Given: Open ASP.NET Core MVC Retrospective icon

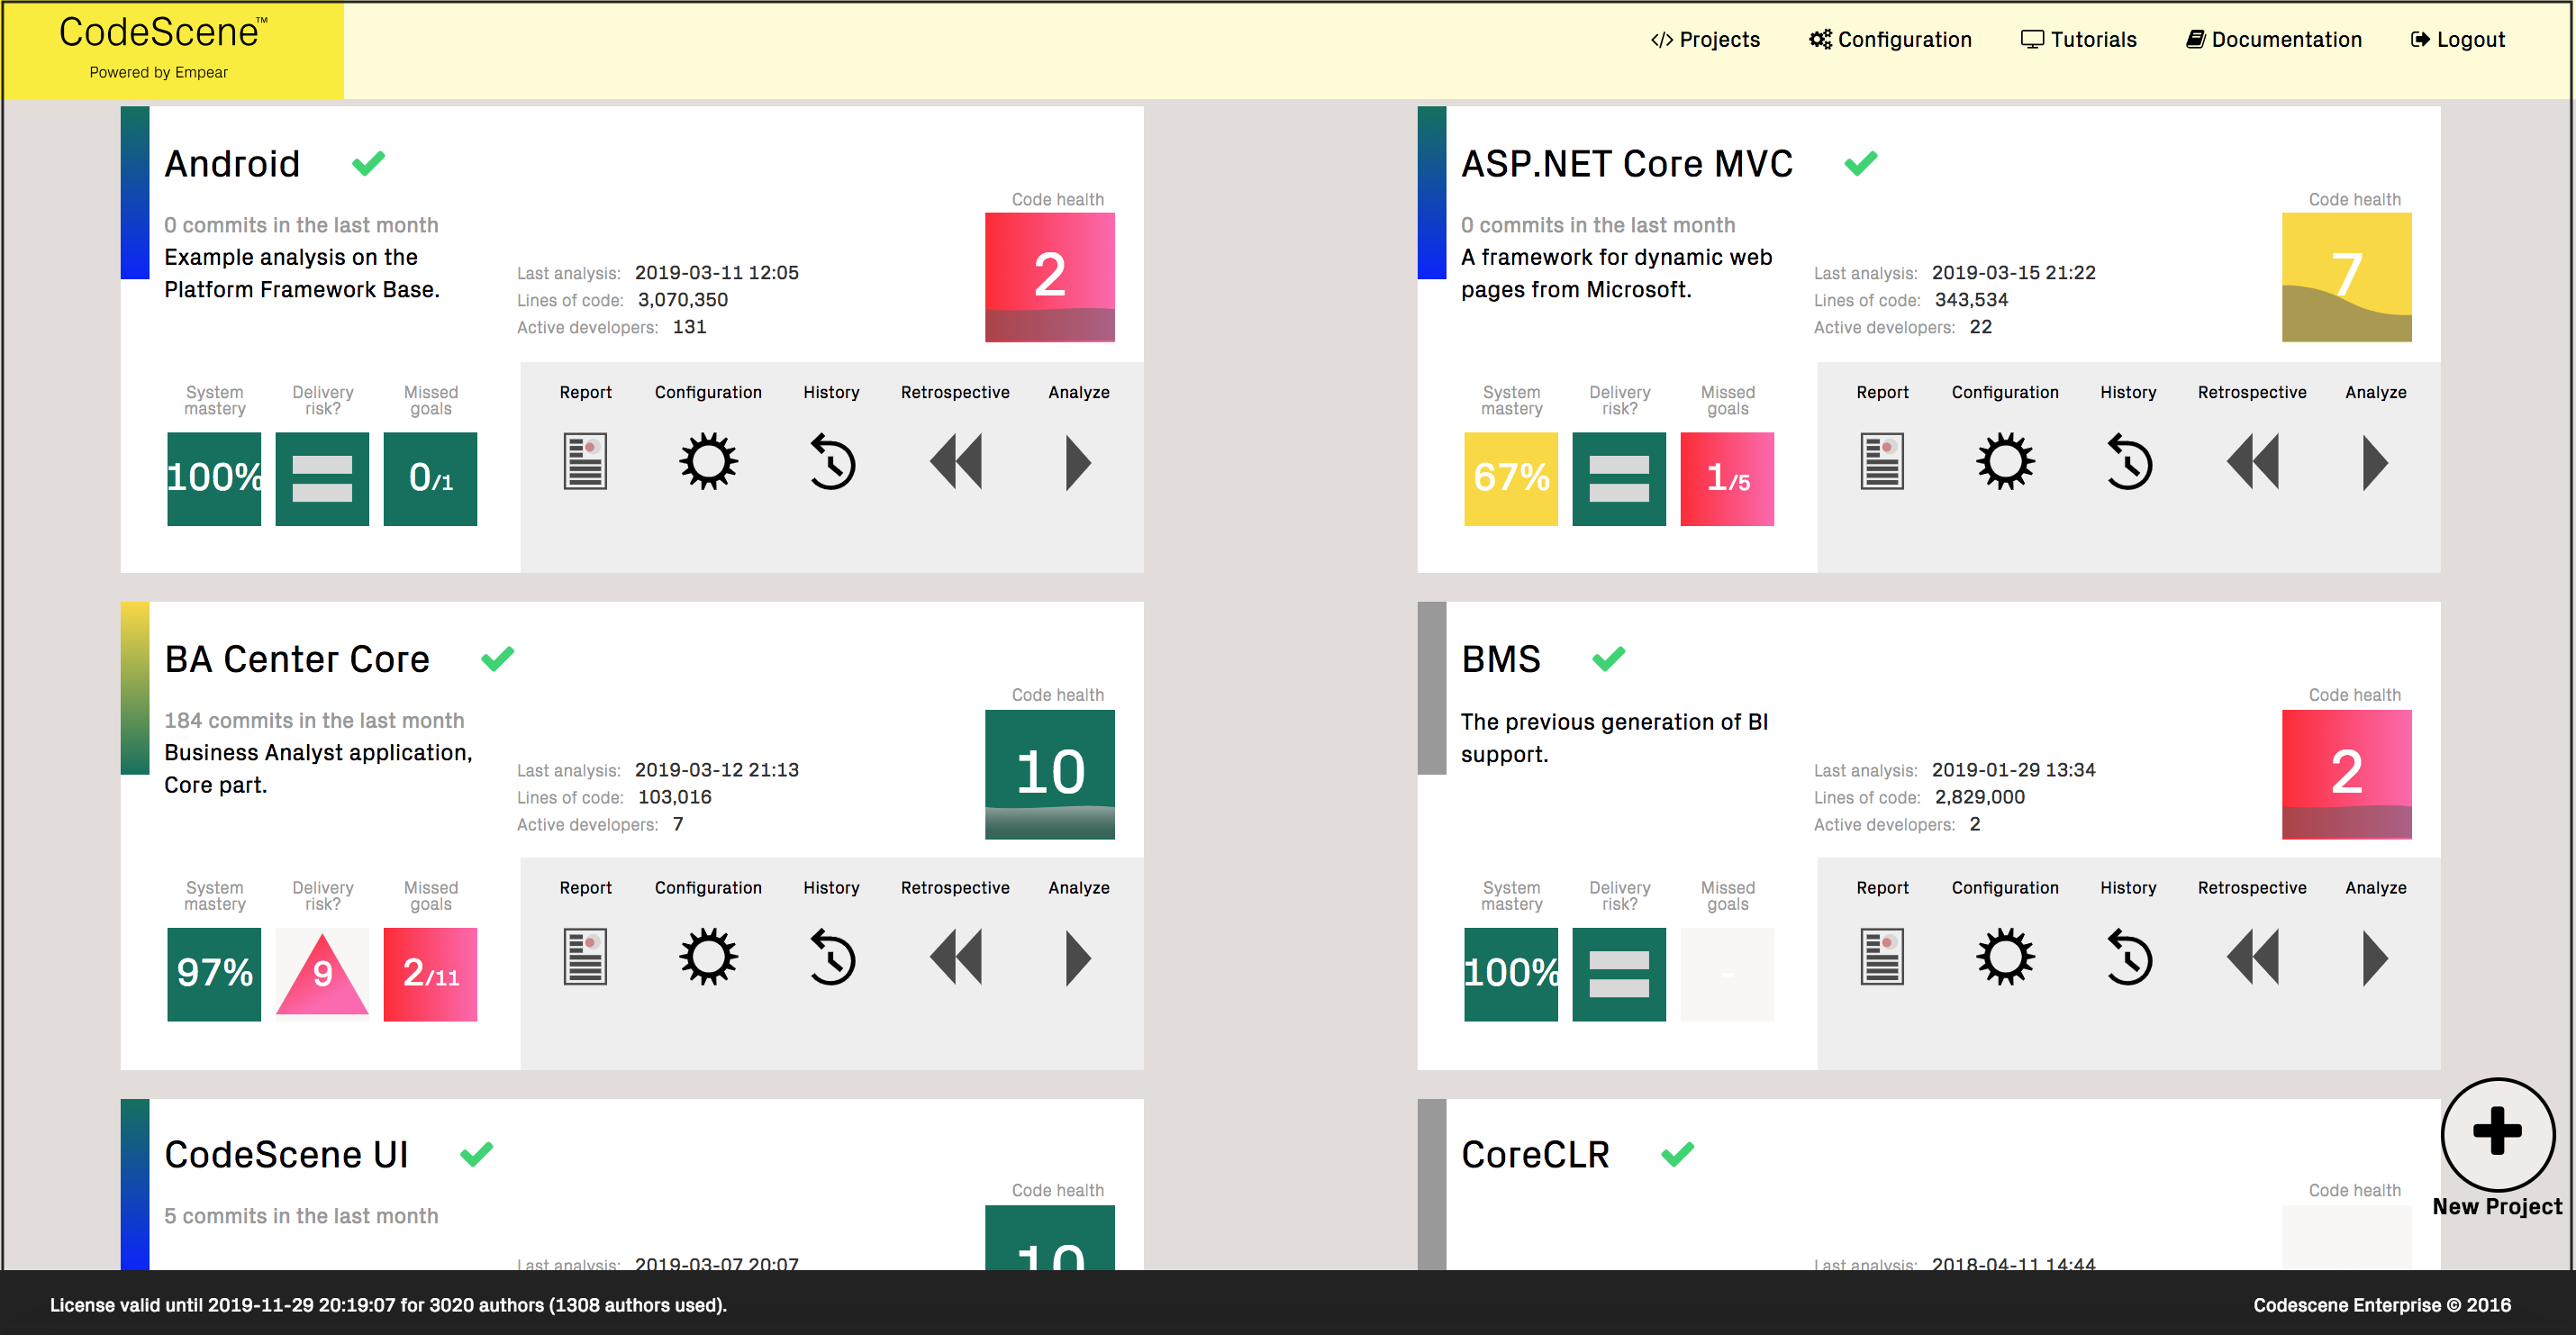Looking at the screenshot, I should pos(2253,461).
